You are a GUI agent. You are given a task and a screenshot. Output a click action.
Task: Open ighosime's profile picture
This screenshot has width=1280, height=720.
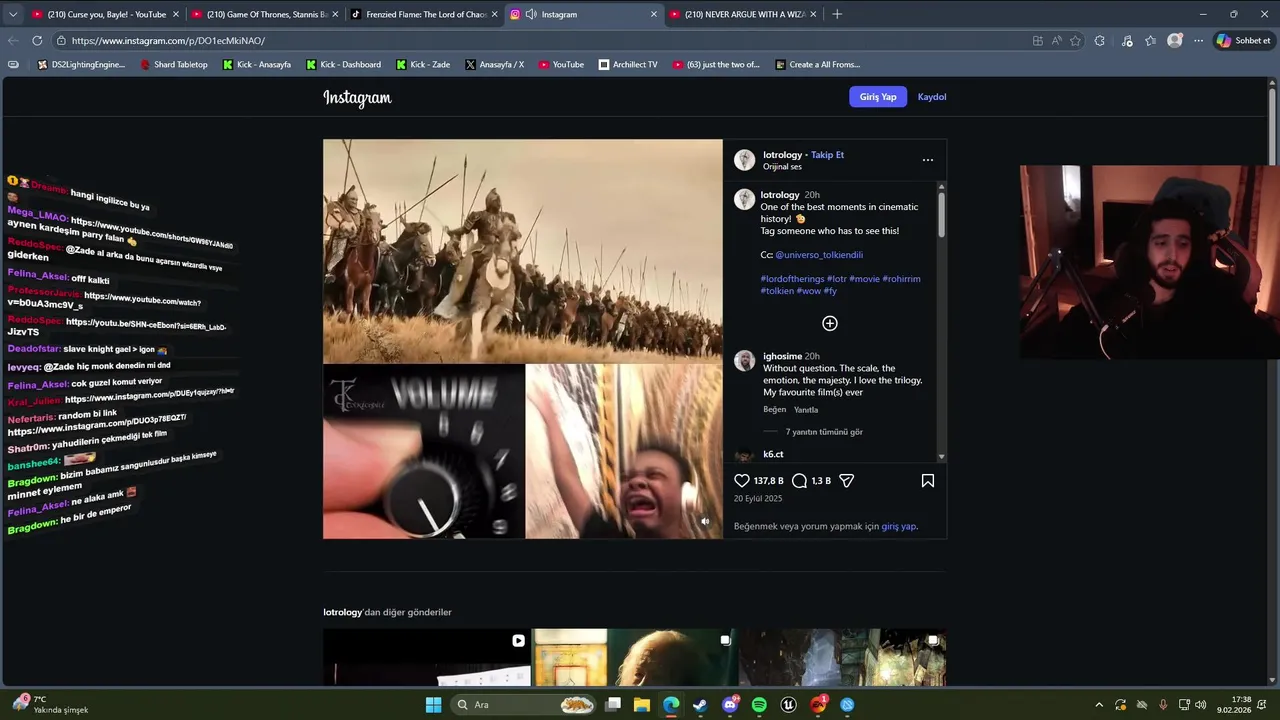point(744,361)
